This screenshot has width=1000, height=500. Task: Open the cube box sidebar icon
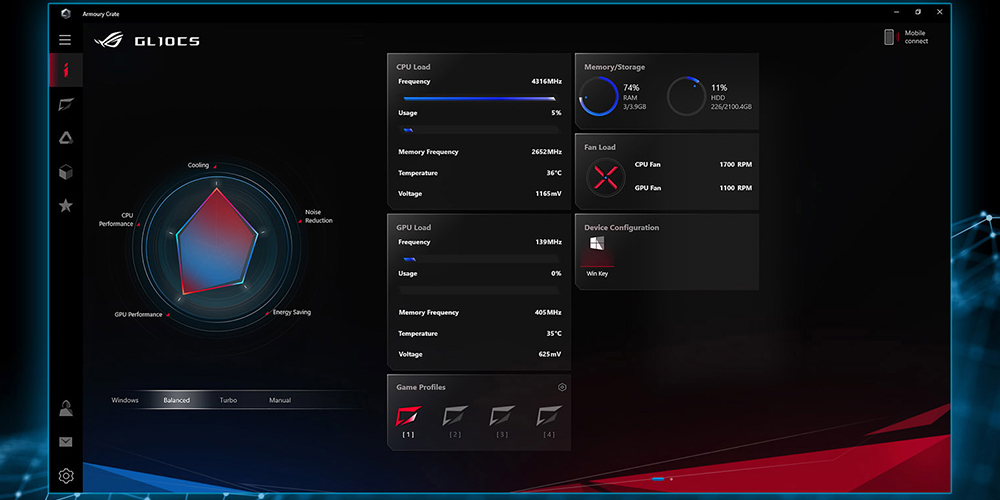coord(66,172)
